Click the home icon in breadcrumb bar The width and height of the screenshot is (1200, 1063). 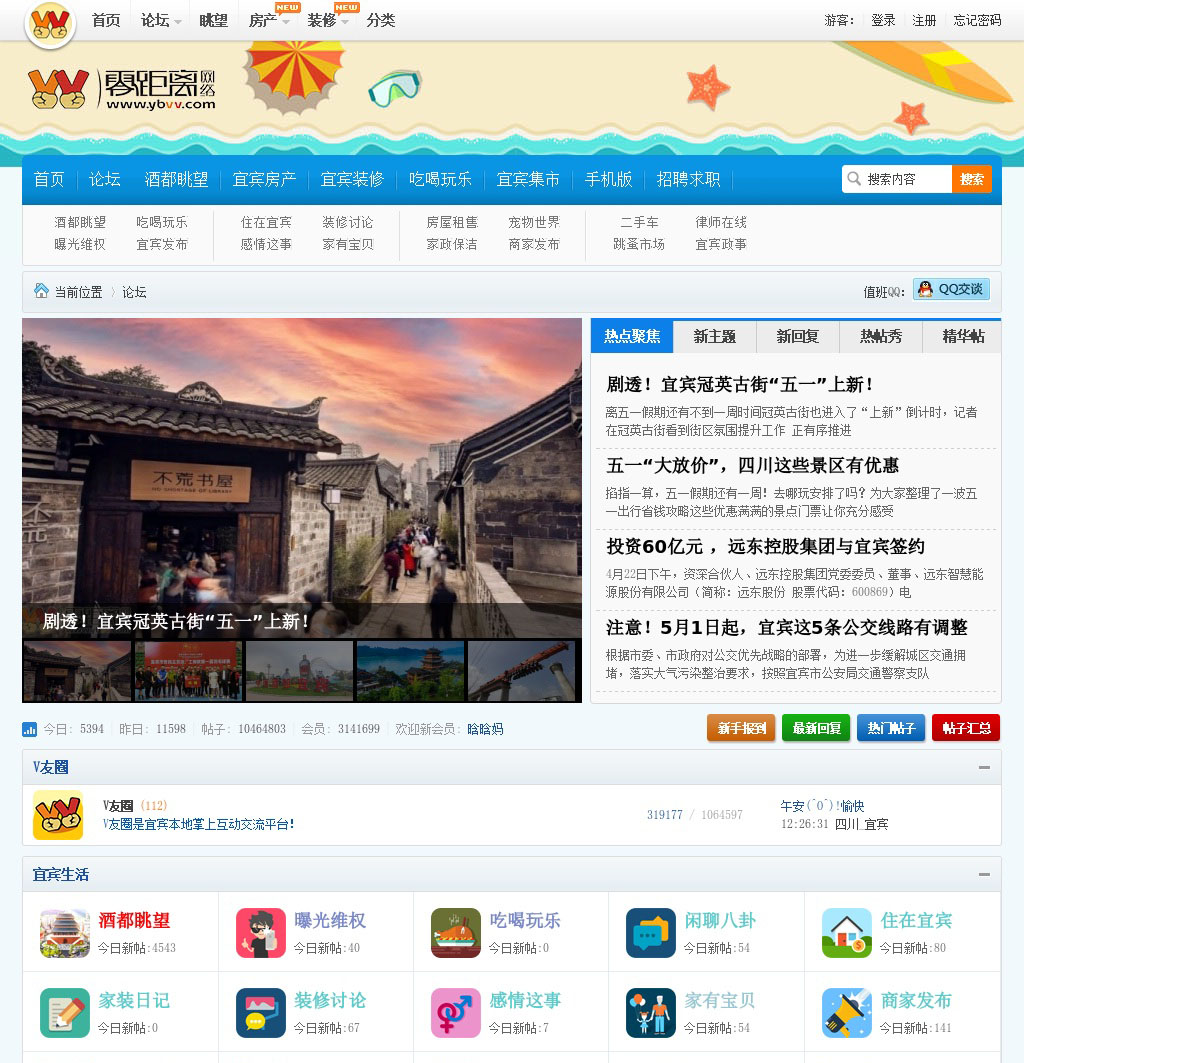41,291
